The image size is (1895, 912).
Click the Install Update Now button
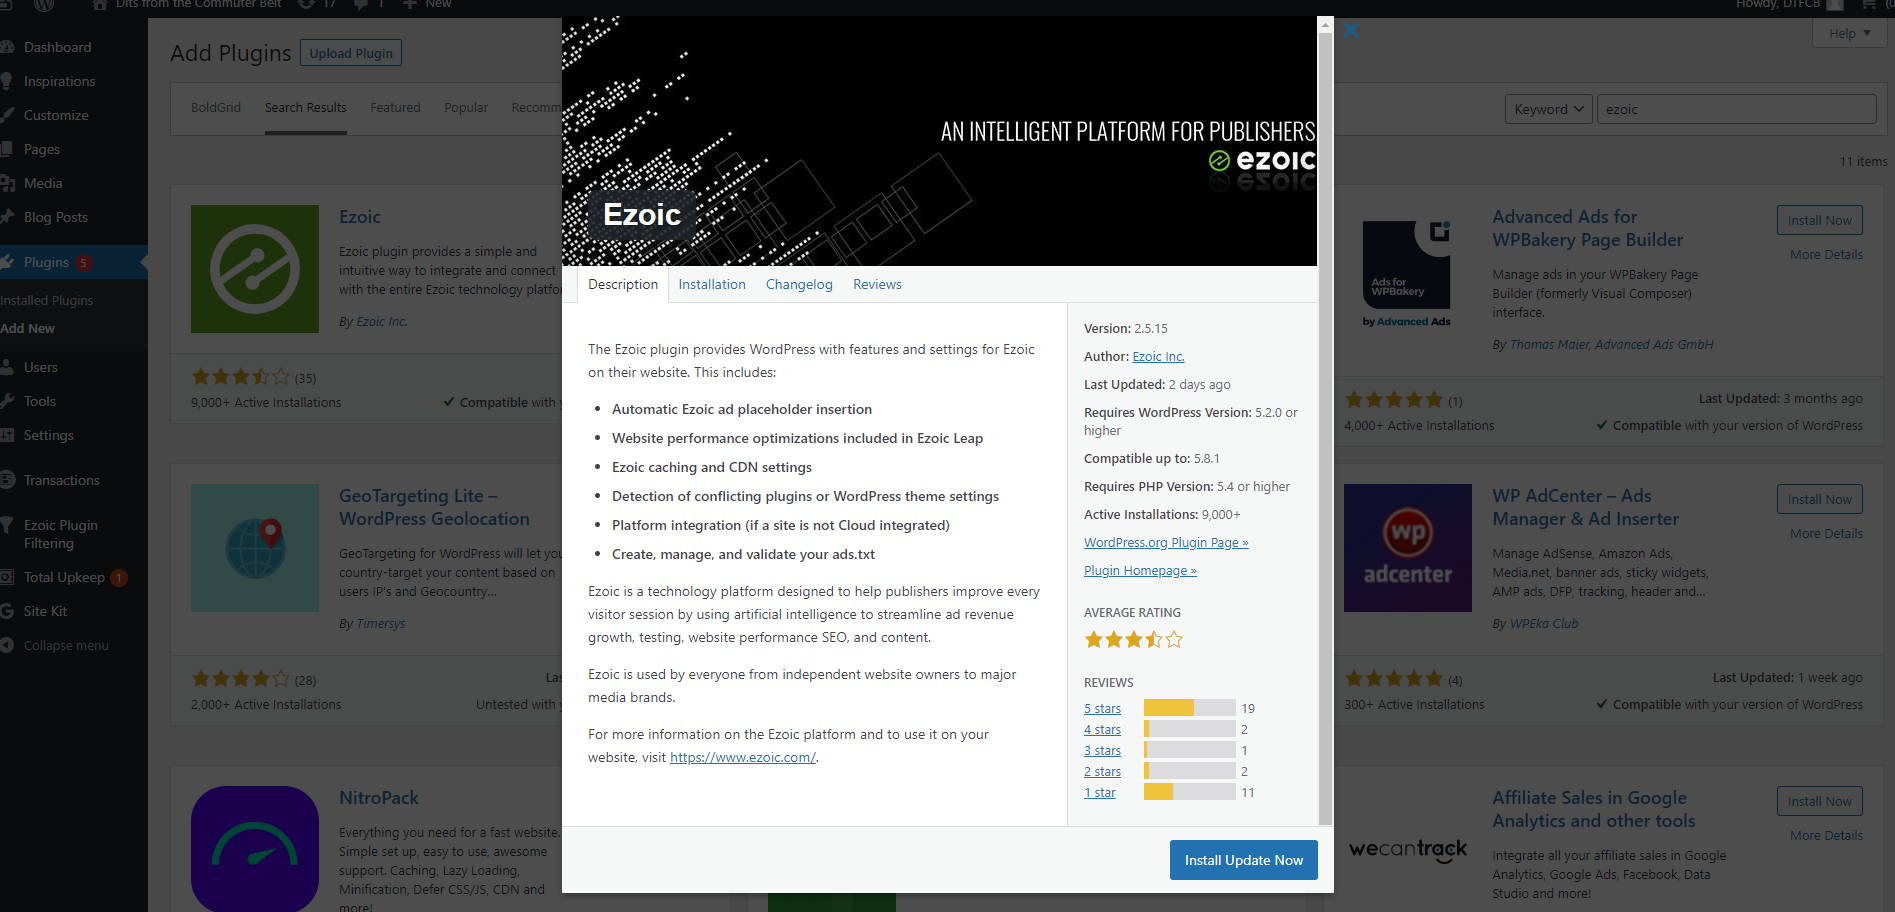click(x=1243, y=860)
